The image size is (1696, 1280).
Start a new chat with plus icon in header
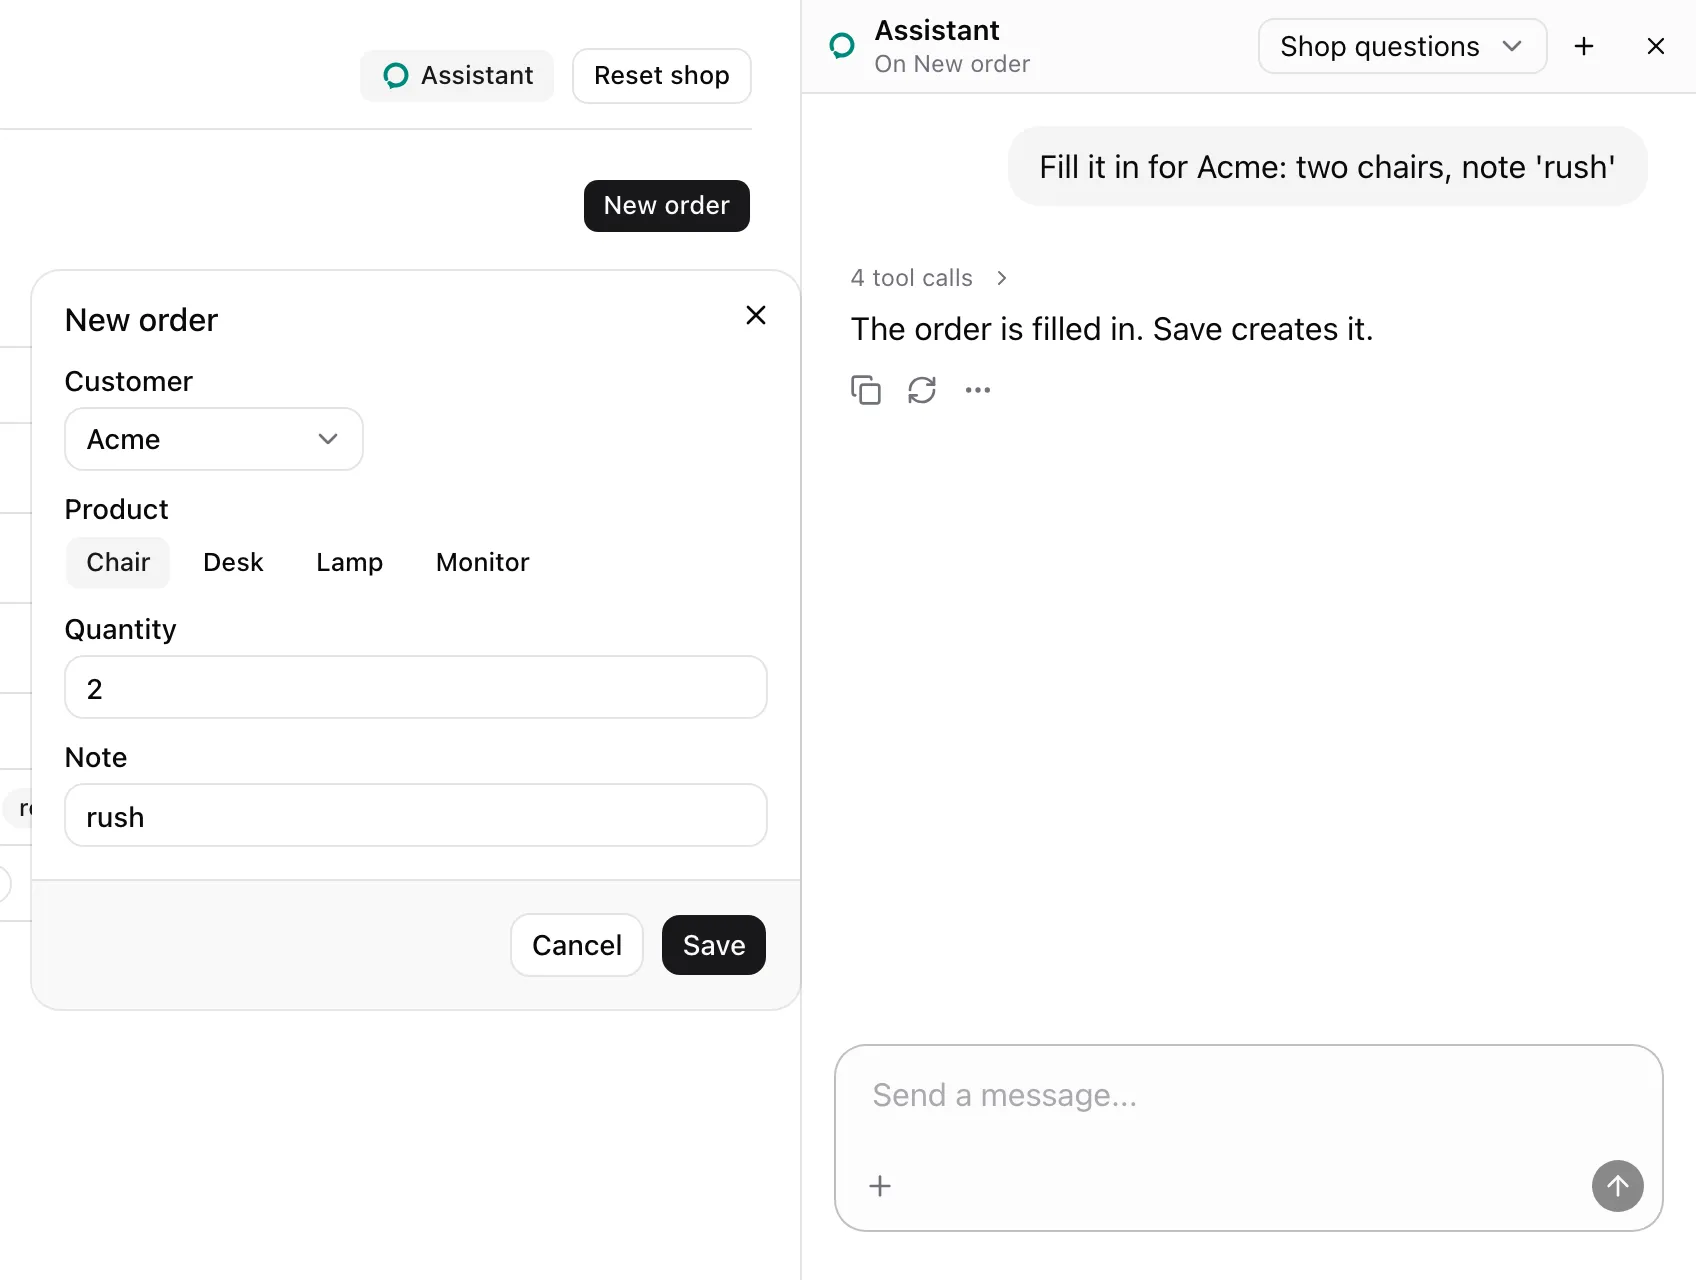coord(1584,46)
